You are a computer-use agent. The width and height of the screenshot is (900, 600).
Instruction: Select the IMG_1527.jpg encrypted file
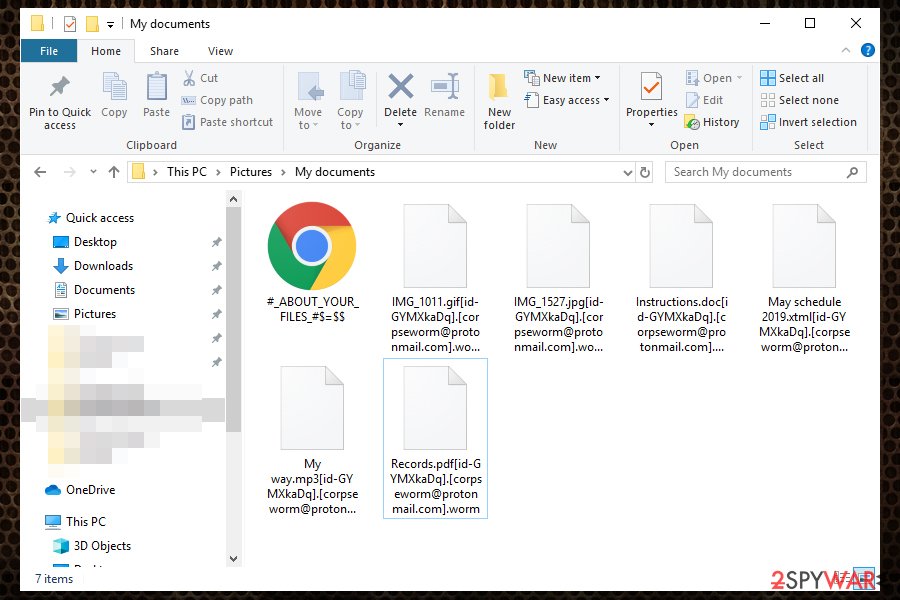558,278
